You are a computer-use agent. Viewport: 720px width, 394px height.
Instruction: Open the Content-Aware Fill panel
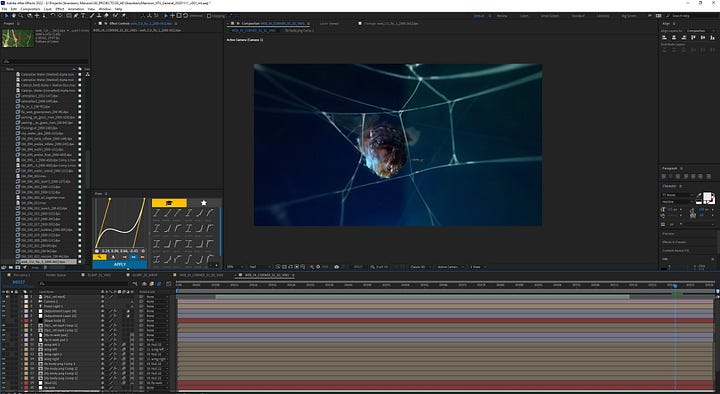click(675, 250)
